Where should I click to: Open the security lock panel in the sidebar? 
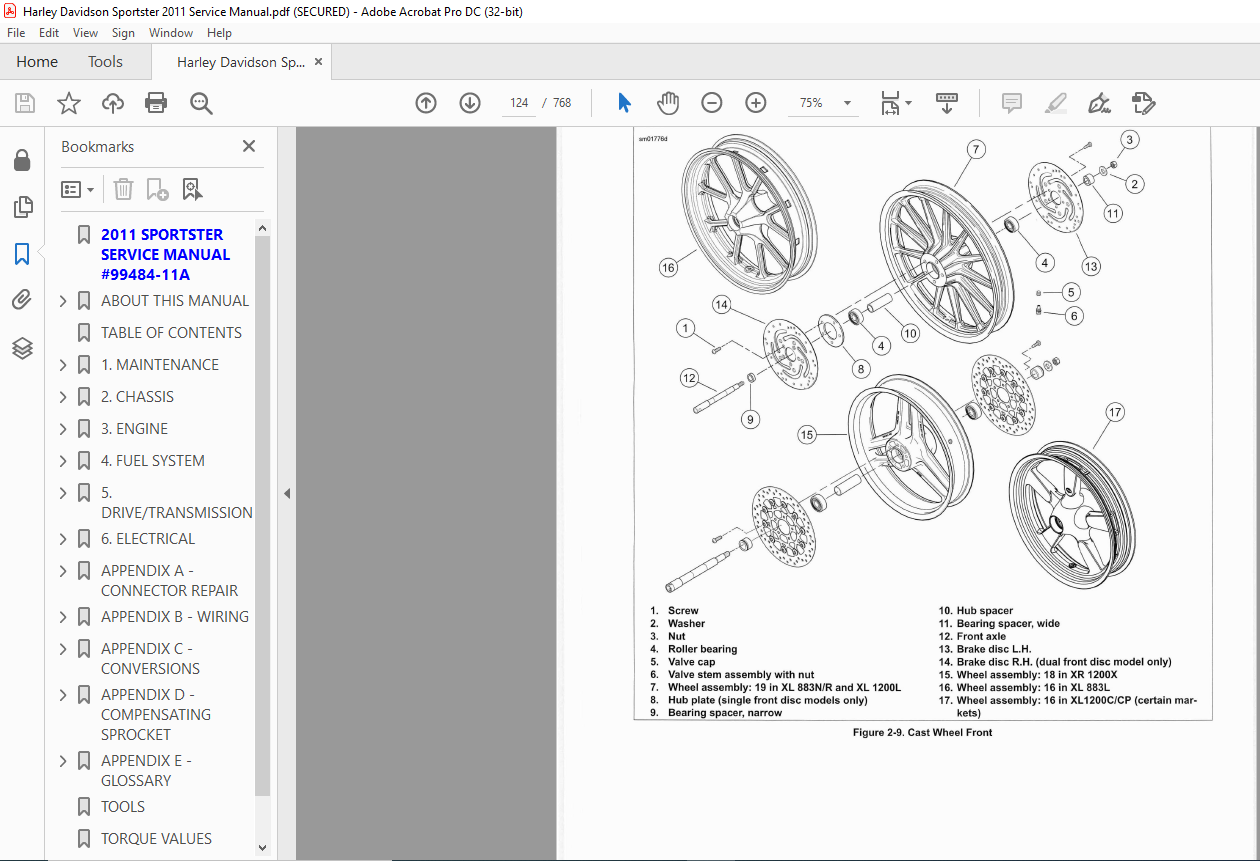pos(22,161)
